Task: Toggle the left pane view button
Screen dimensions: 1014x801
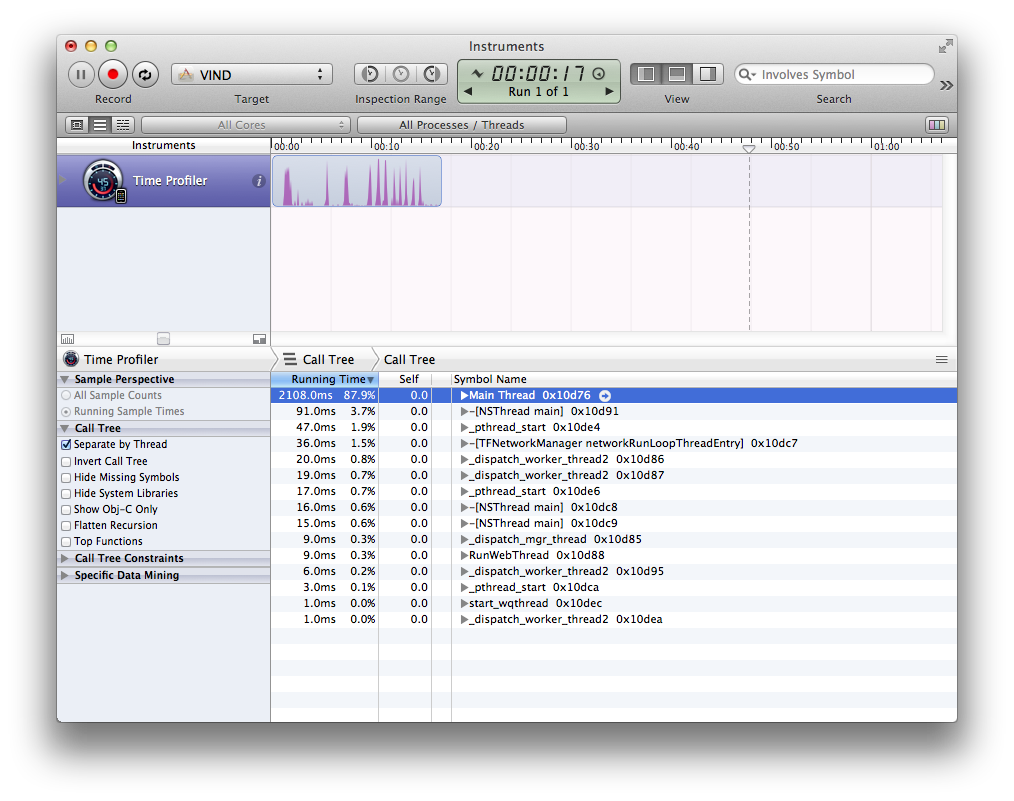Action: point(645,74)
